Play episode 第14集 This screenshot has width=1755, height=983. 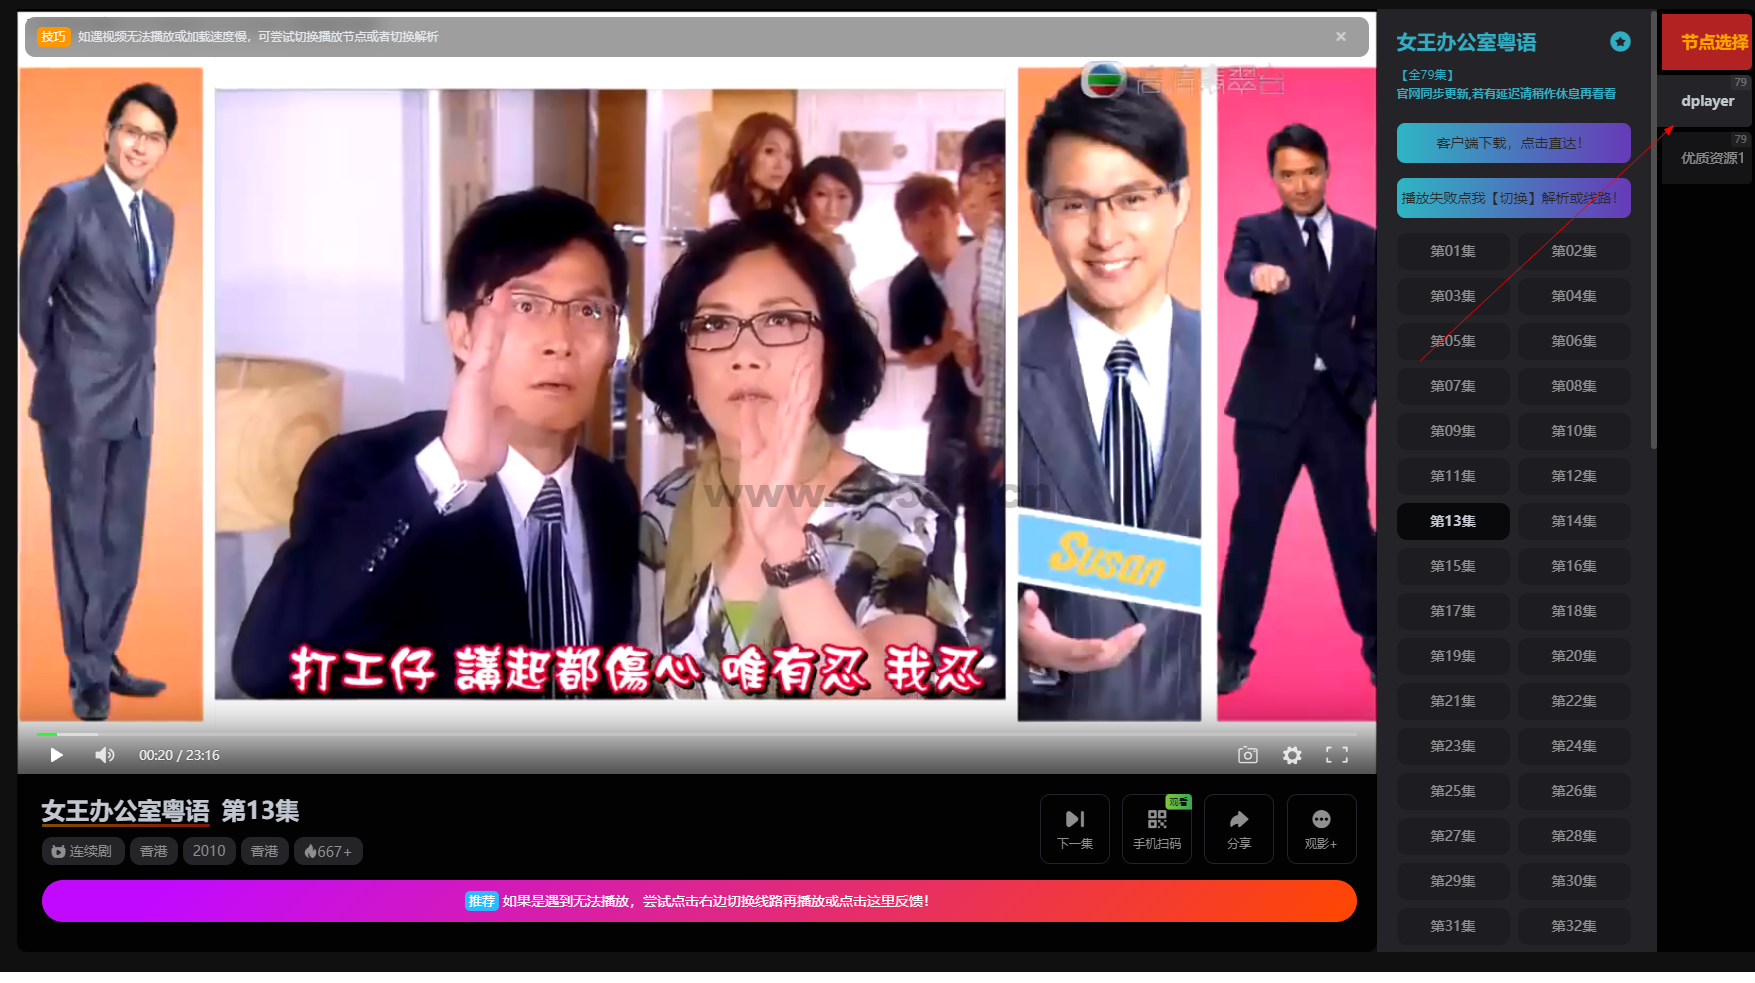(1574, 521)
